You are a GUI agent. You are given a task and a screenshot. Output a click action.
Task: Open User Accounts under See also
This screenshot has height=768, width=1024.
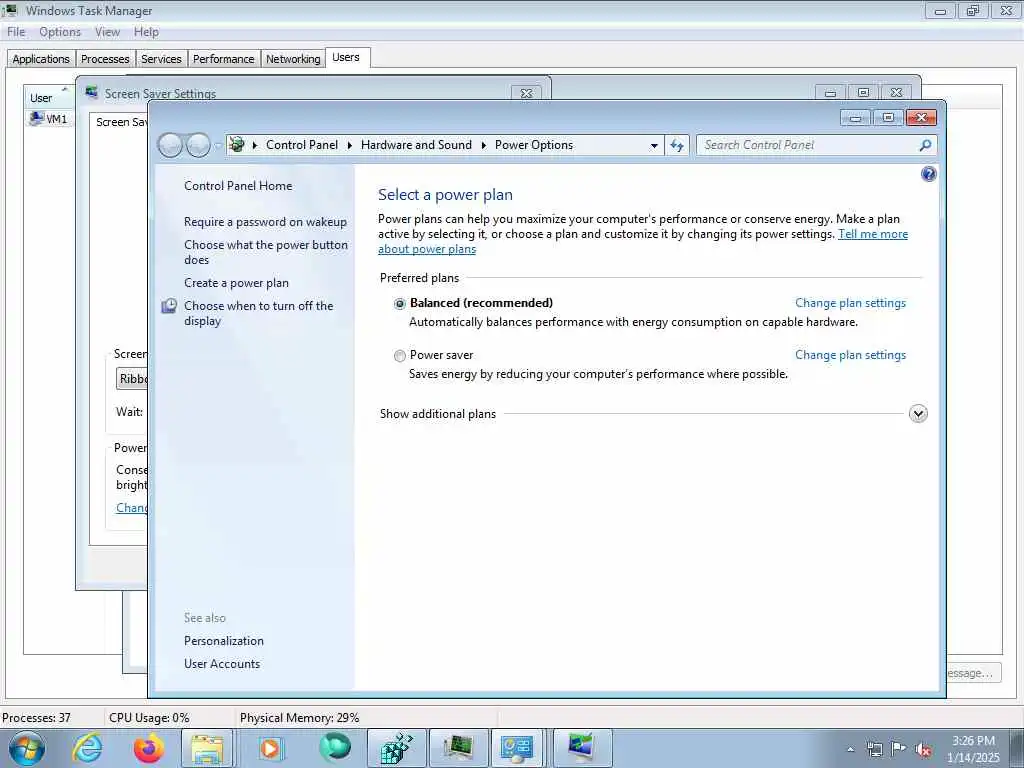221,664
